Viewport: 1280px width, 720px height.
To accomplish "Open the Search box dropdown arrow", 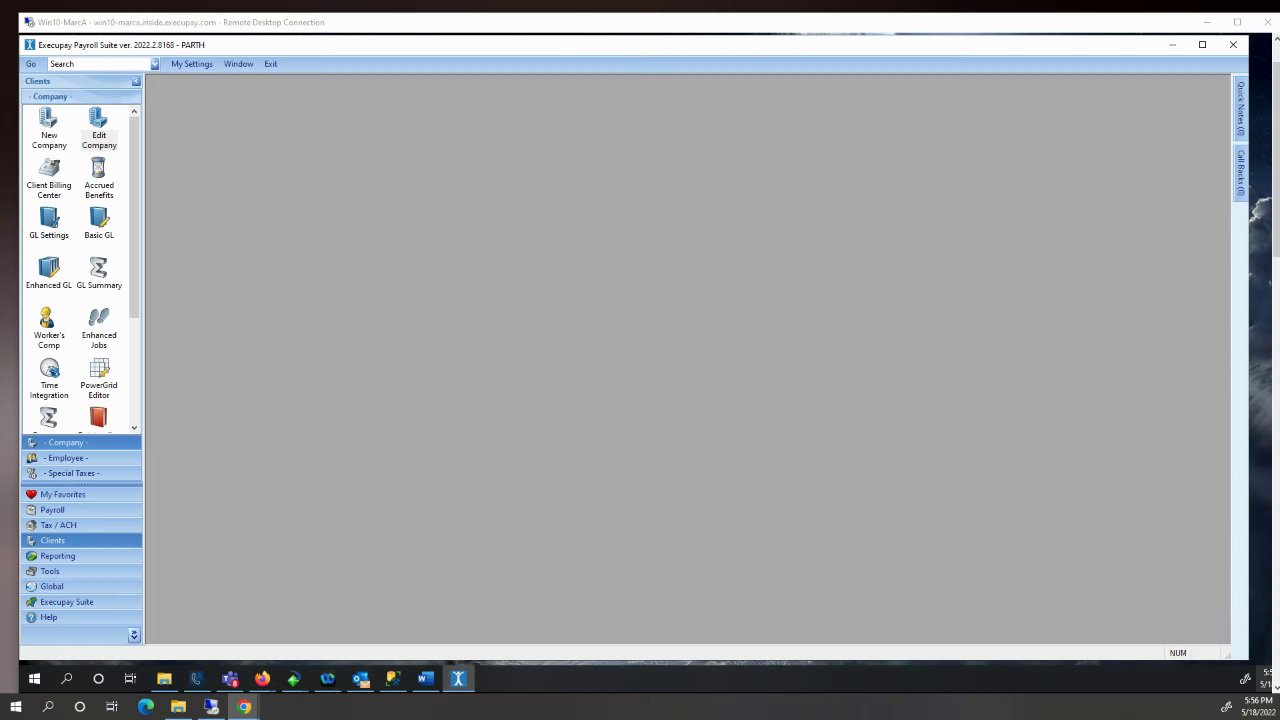I will 154,64.
